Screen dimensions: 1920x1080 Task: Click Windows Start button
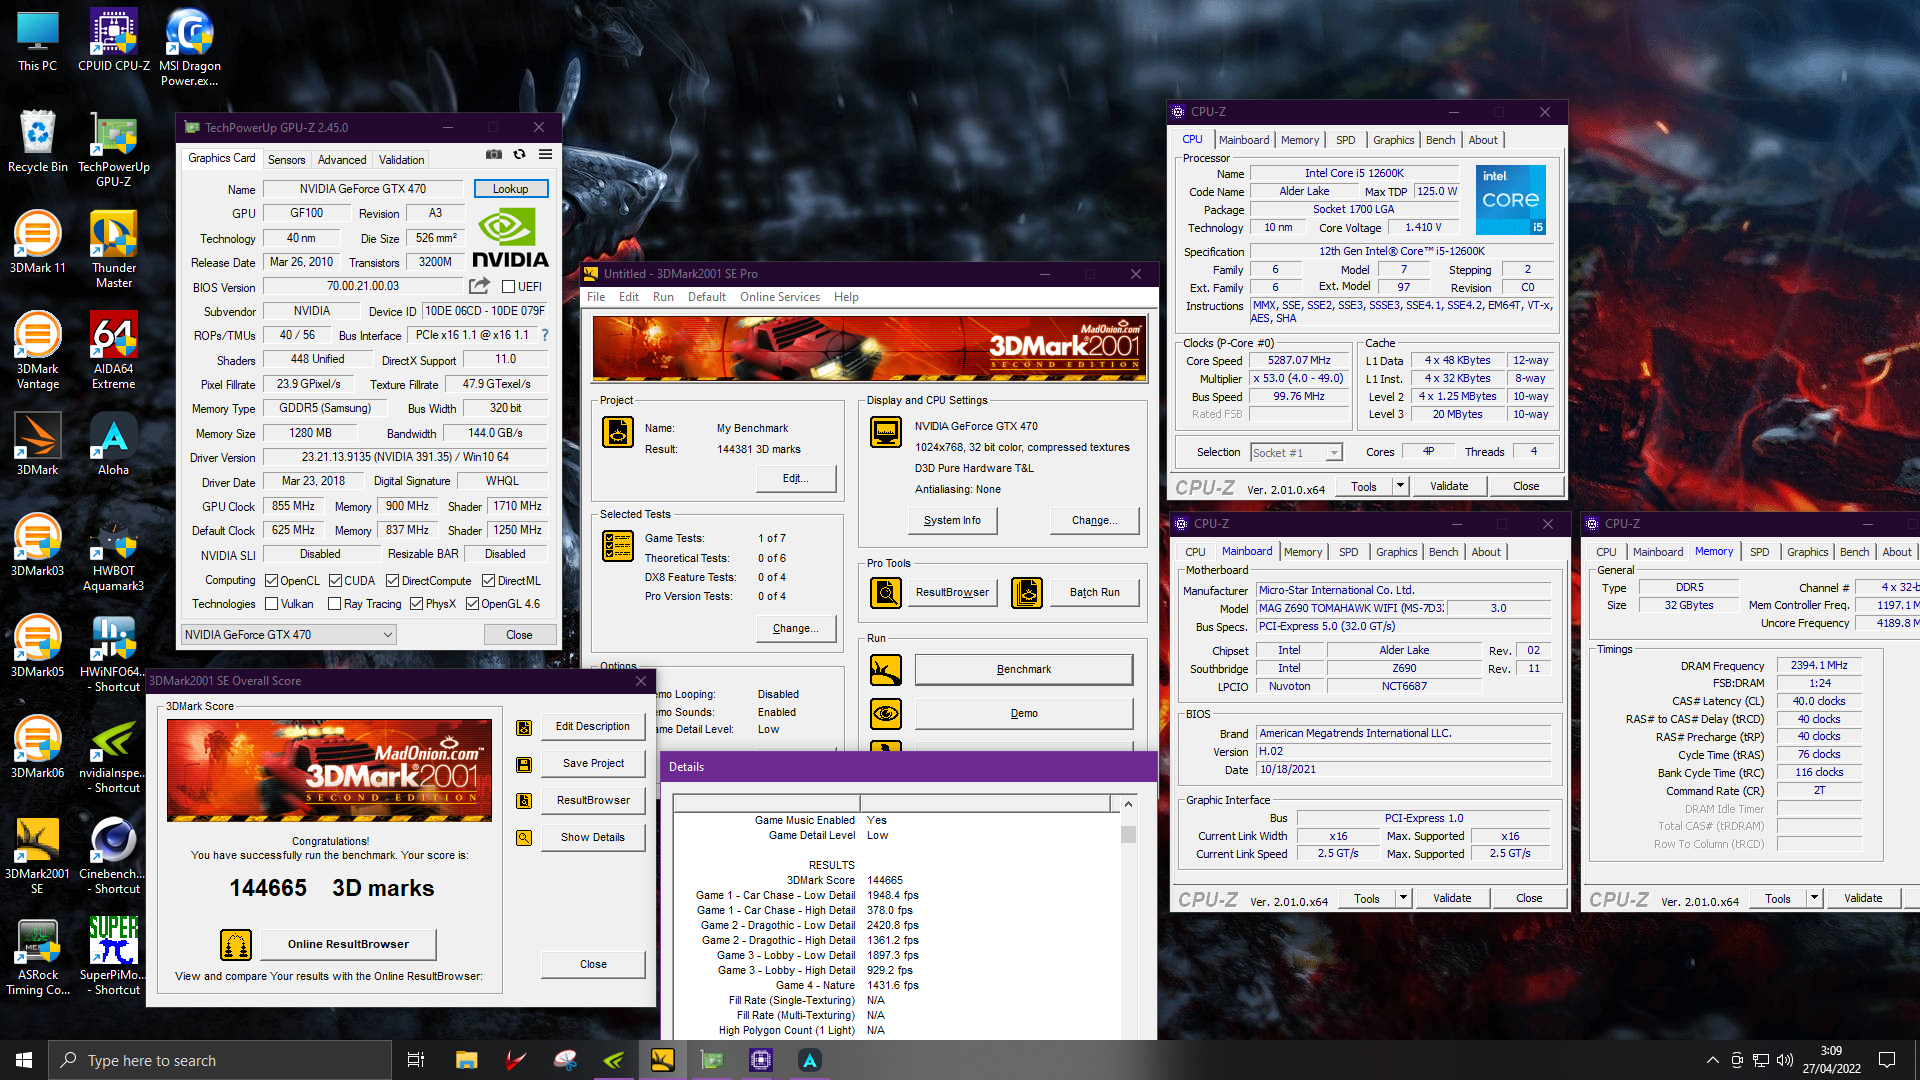[24, 1060]
